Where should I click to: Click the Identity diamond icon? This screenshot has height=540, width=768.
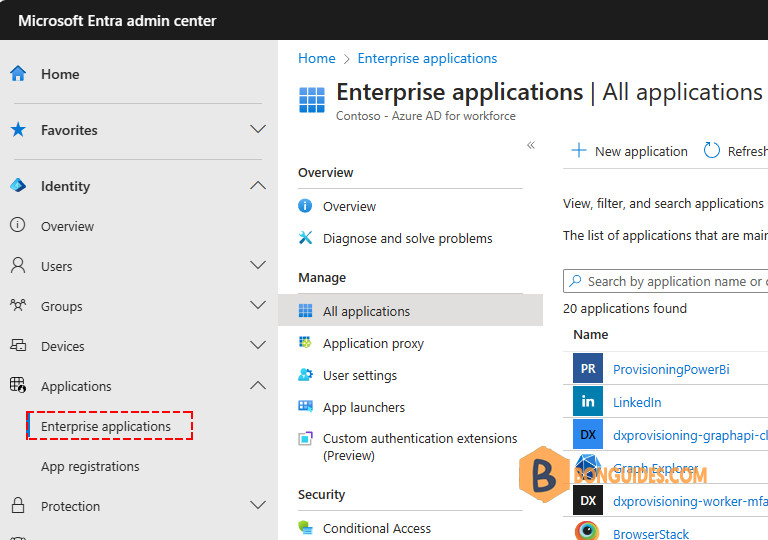(x=18, y=186)
